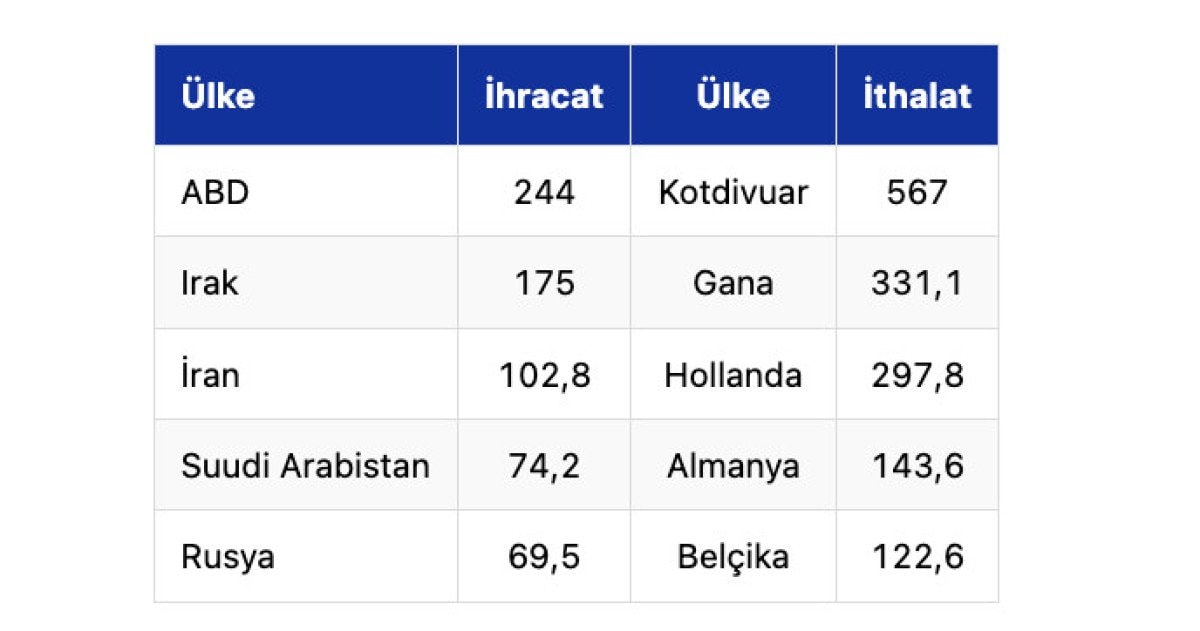Screen dimensions: 1200x631
Task: Click the Rusya country cell
Action: point(227,557)
